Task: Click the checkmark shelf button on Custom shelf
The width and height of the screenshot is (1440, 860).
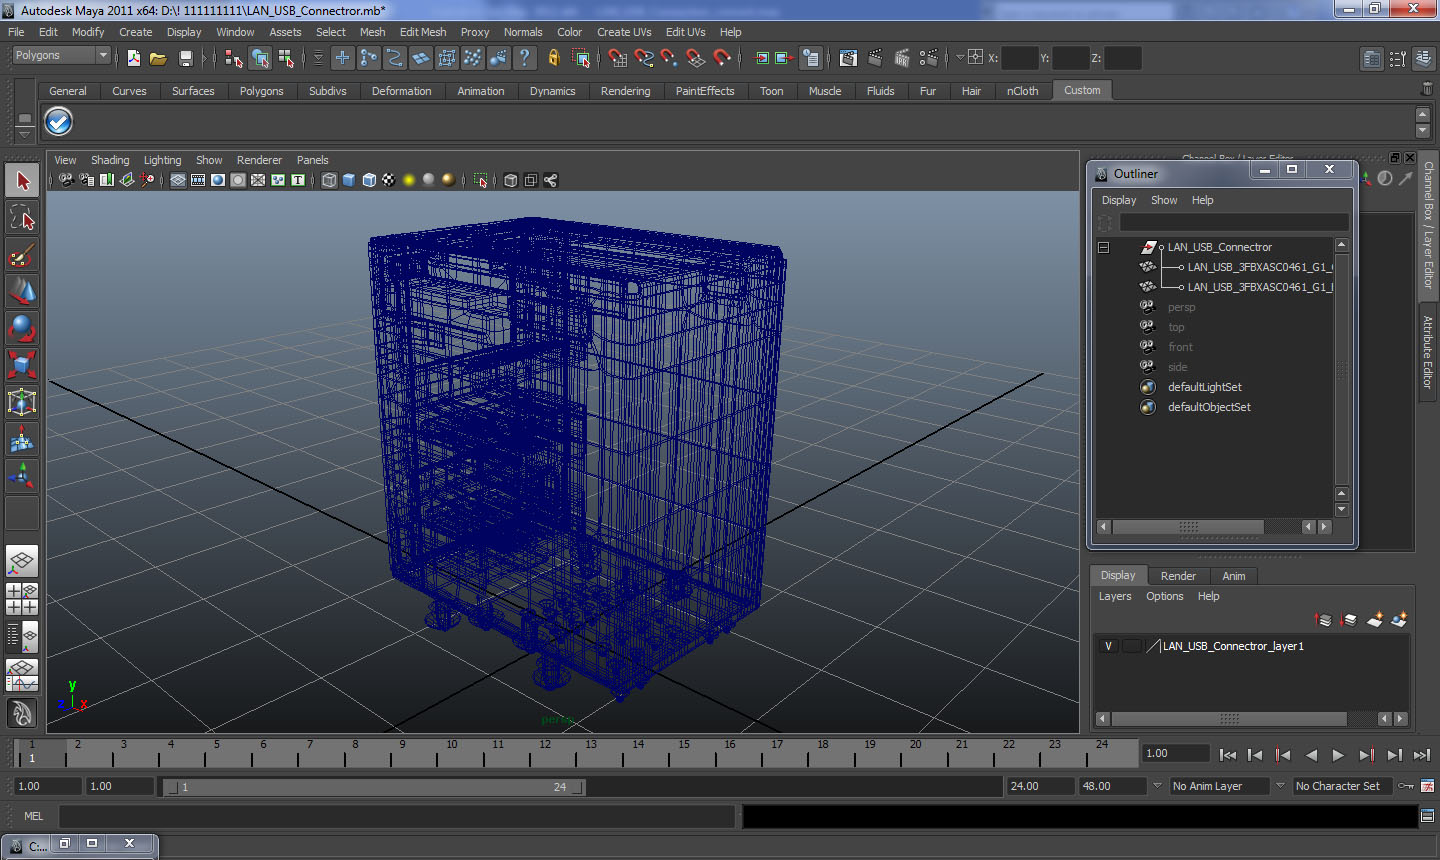Action: [x=58, y=122]
